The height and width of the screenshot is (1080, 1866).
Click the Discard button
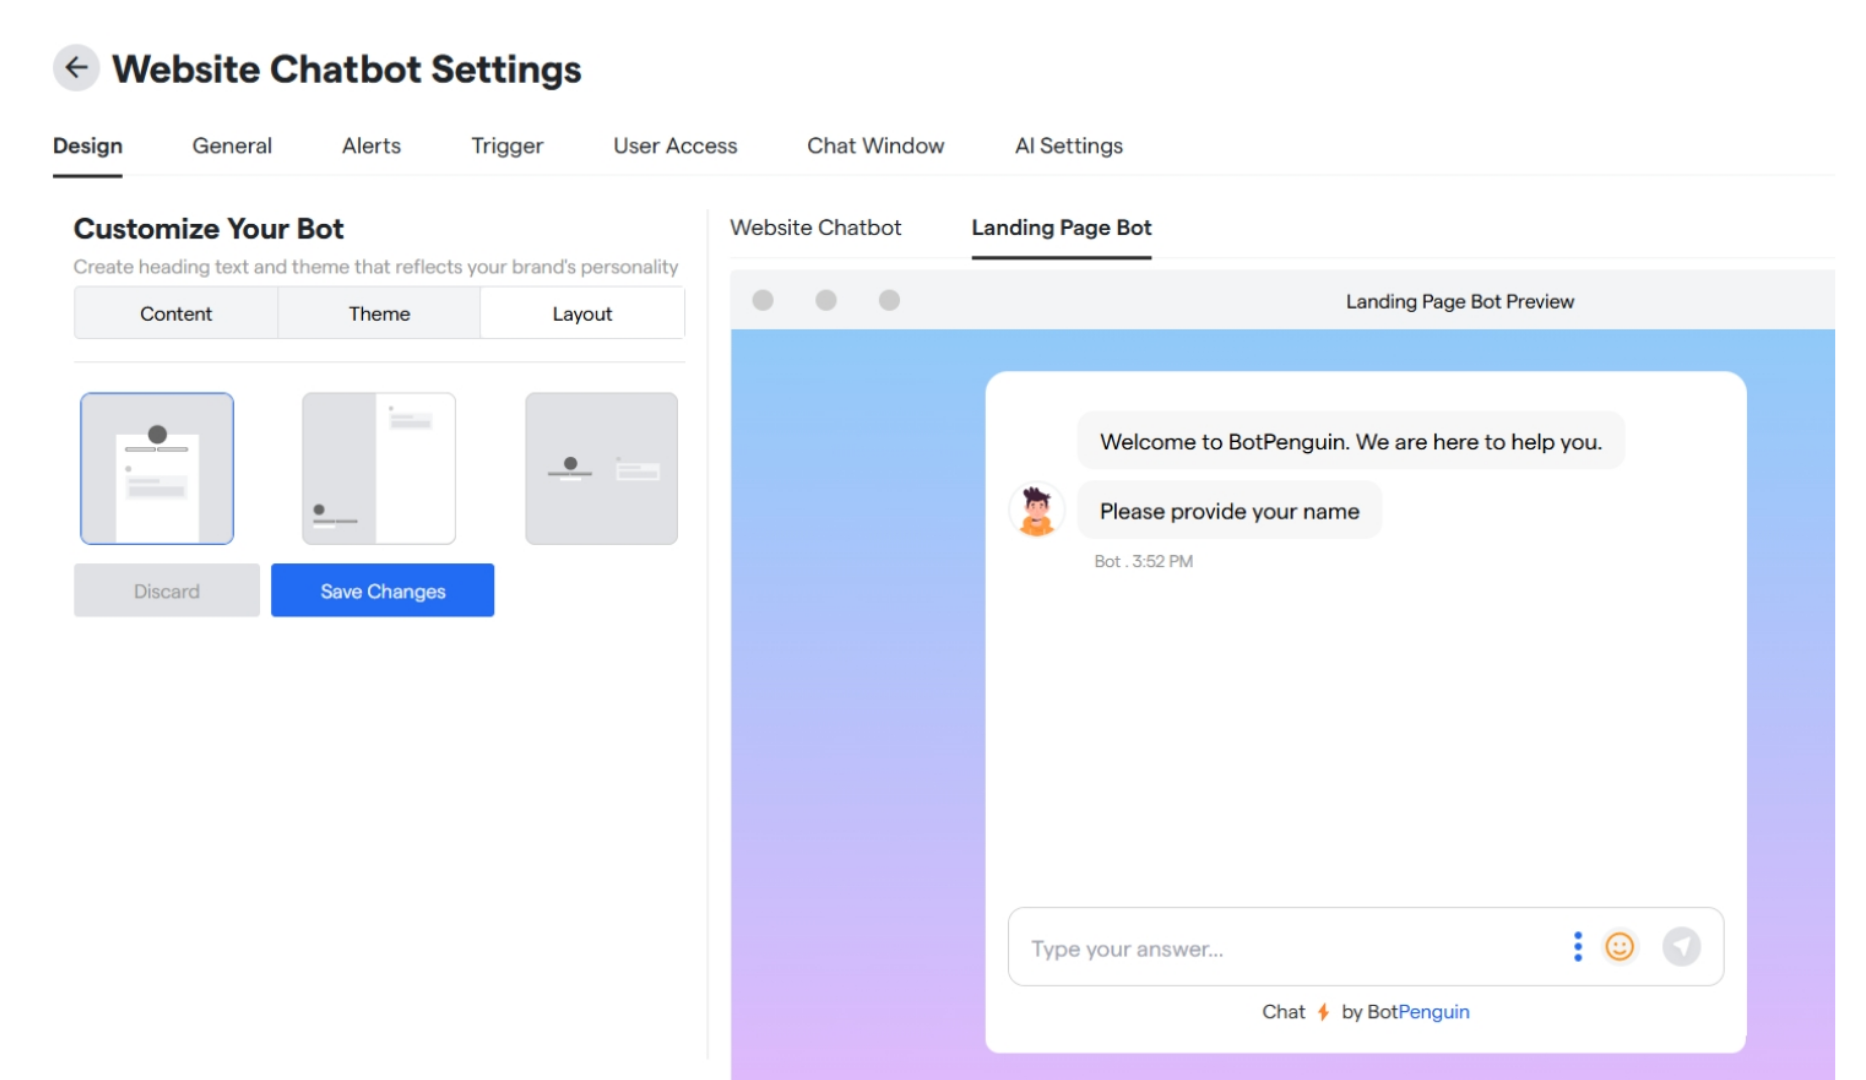167,590
